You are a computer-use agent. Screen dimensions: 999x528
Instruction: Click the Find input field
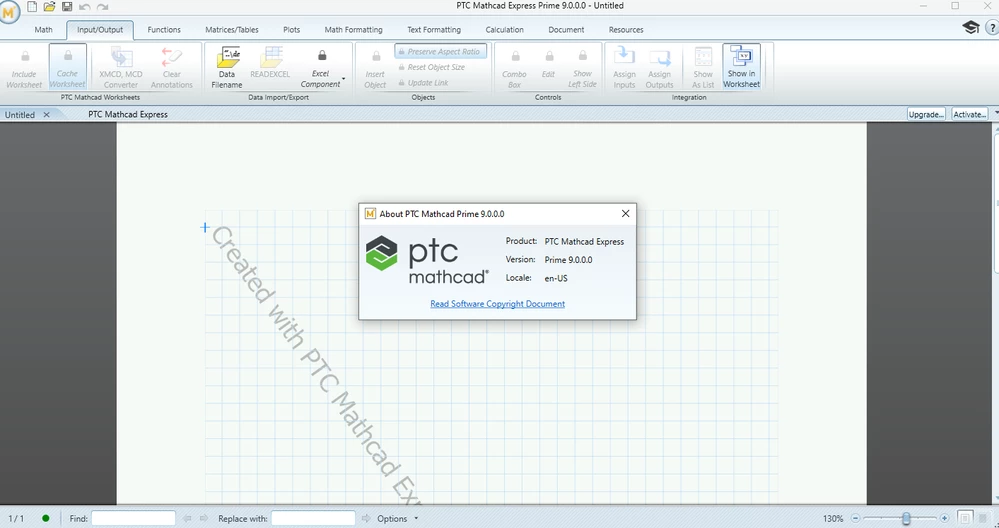click(x=133, y=518)
